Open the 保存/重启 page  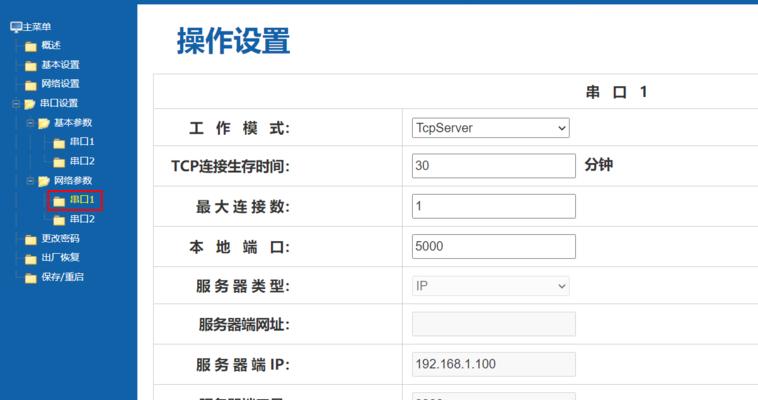pos(62,277)
